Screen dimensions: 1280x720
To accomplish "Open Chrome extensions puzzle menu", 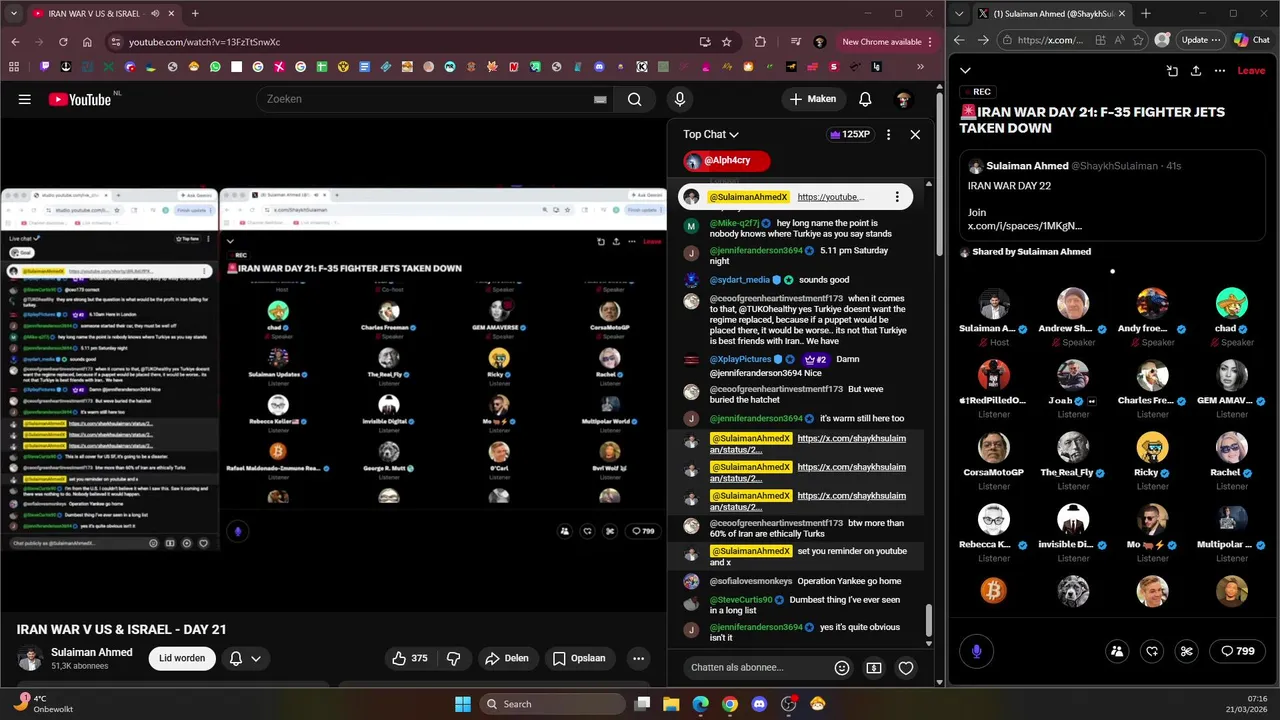I will coord(760,42).
